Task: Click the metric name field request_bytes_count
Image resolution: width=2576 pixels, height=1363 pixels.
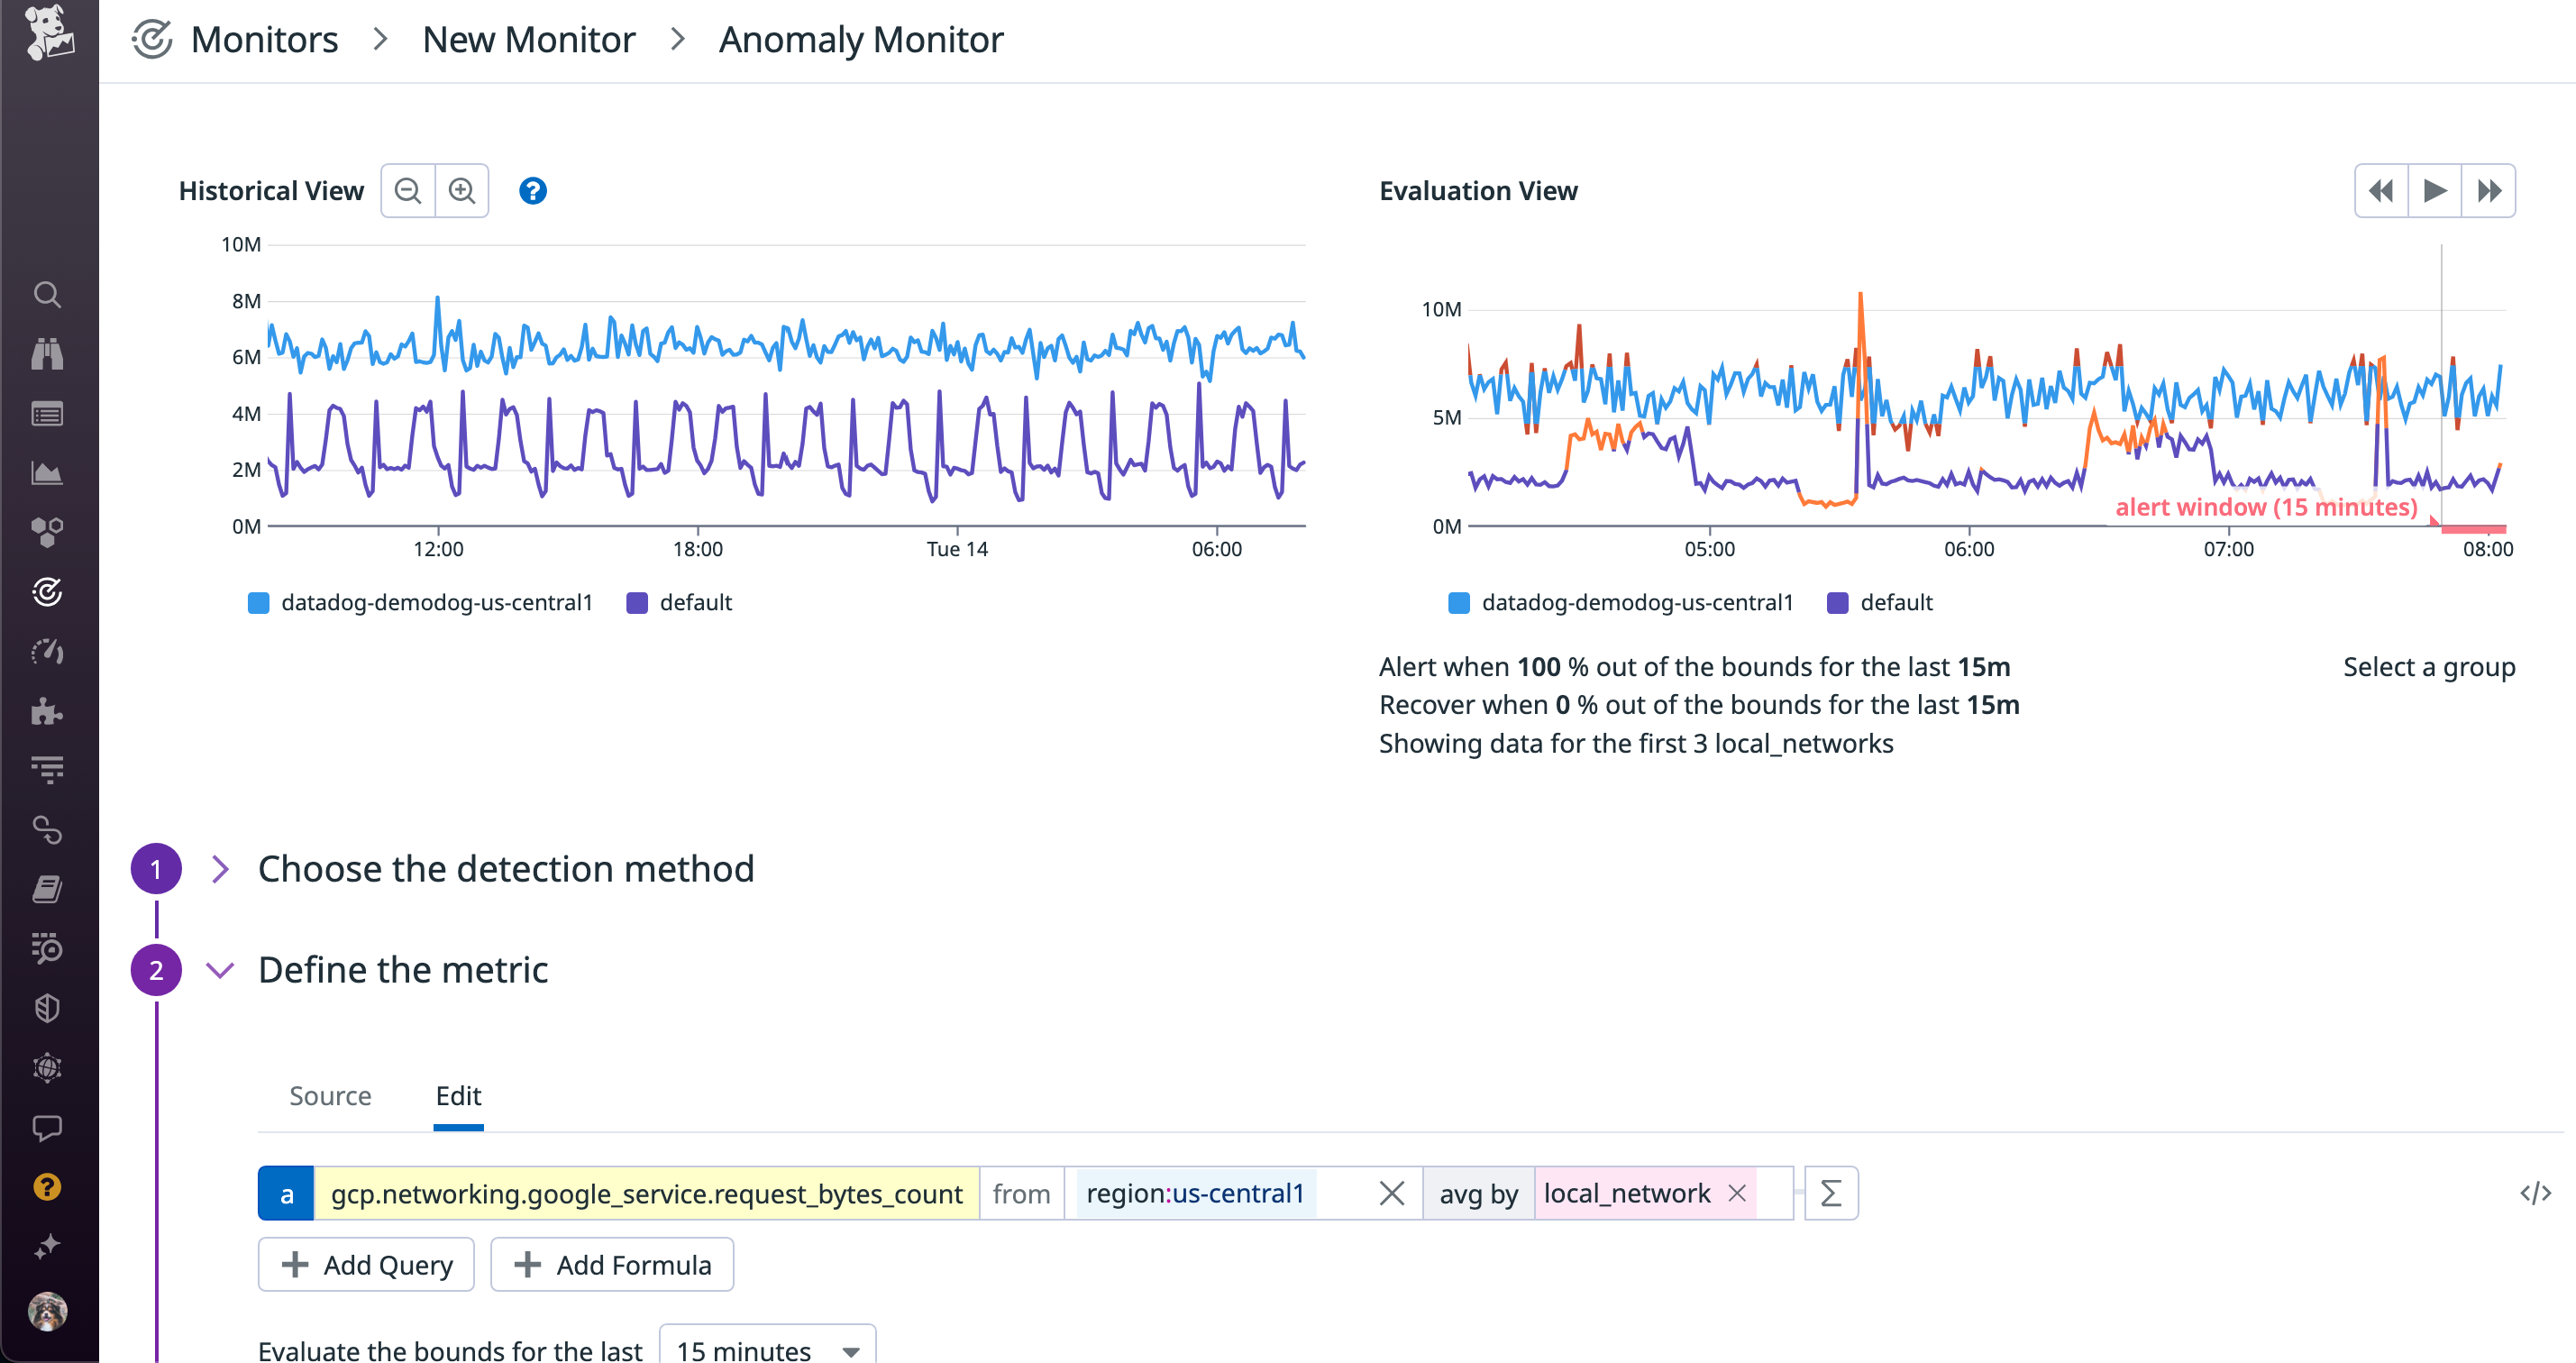Action: coord(647,1193)
